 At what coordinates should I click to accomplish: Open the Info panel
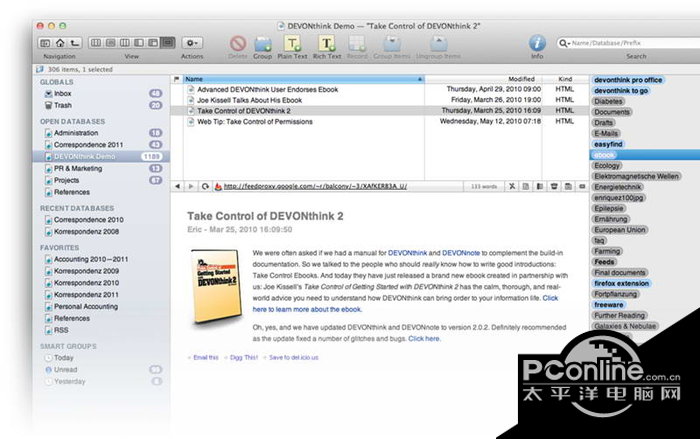537,43
